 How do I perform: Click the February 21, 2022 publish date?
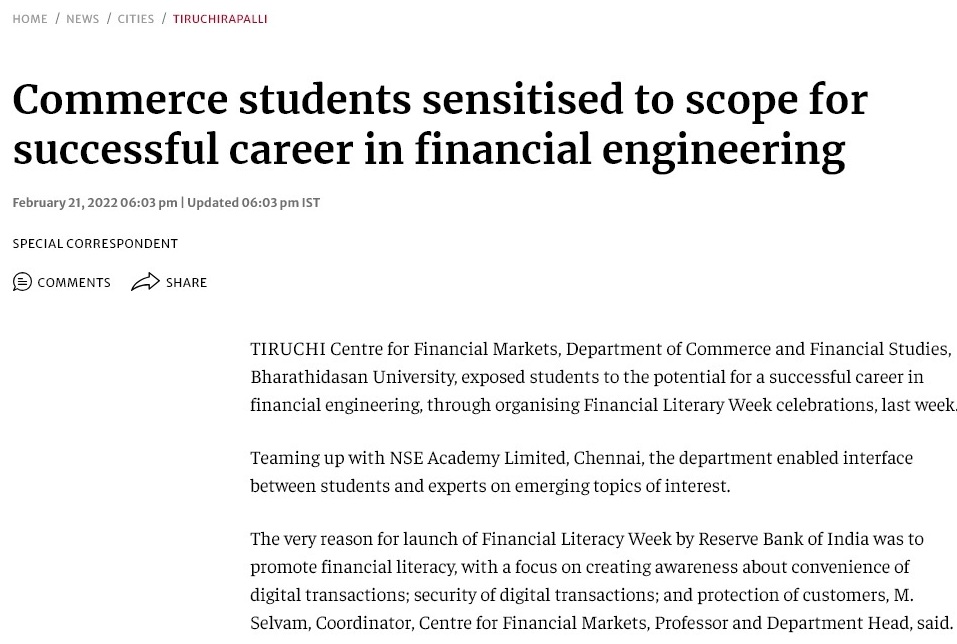65,203
